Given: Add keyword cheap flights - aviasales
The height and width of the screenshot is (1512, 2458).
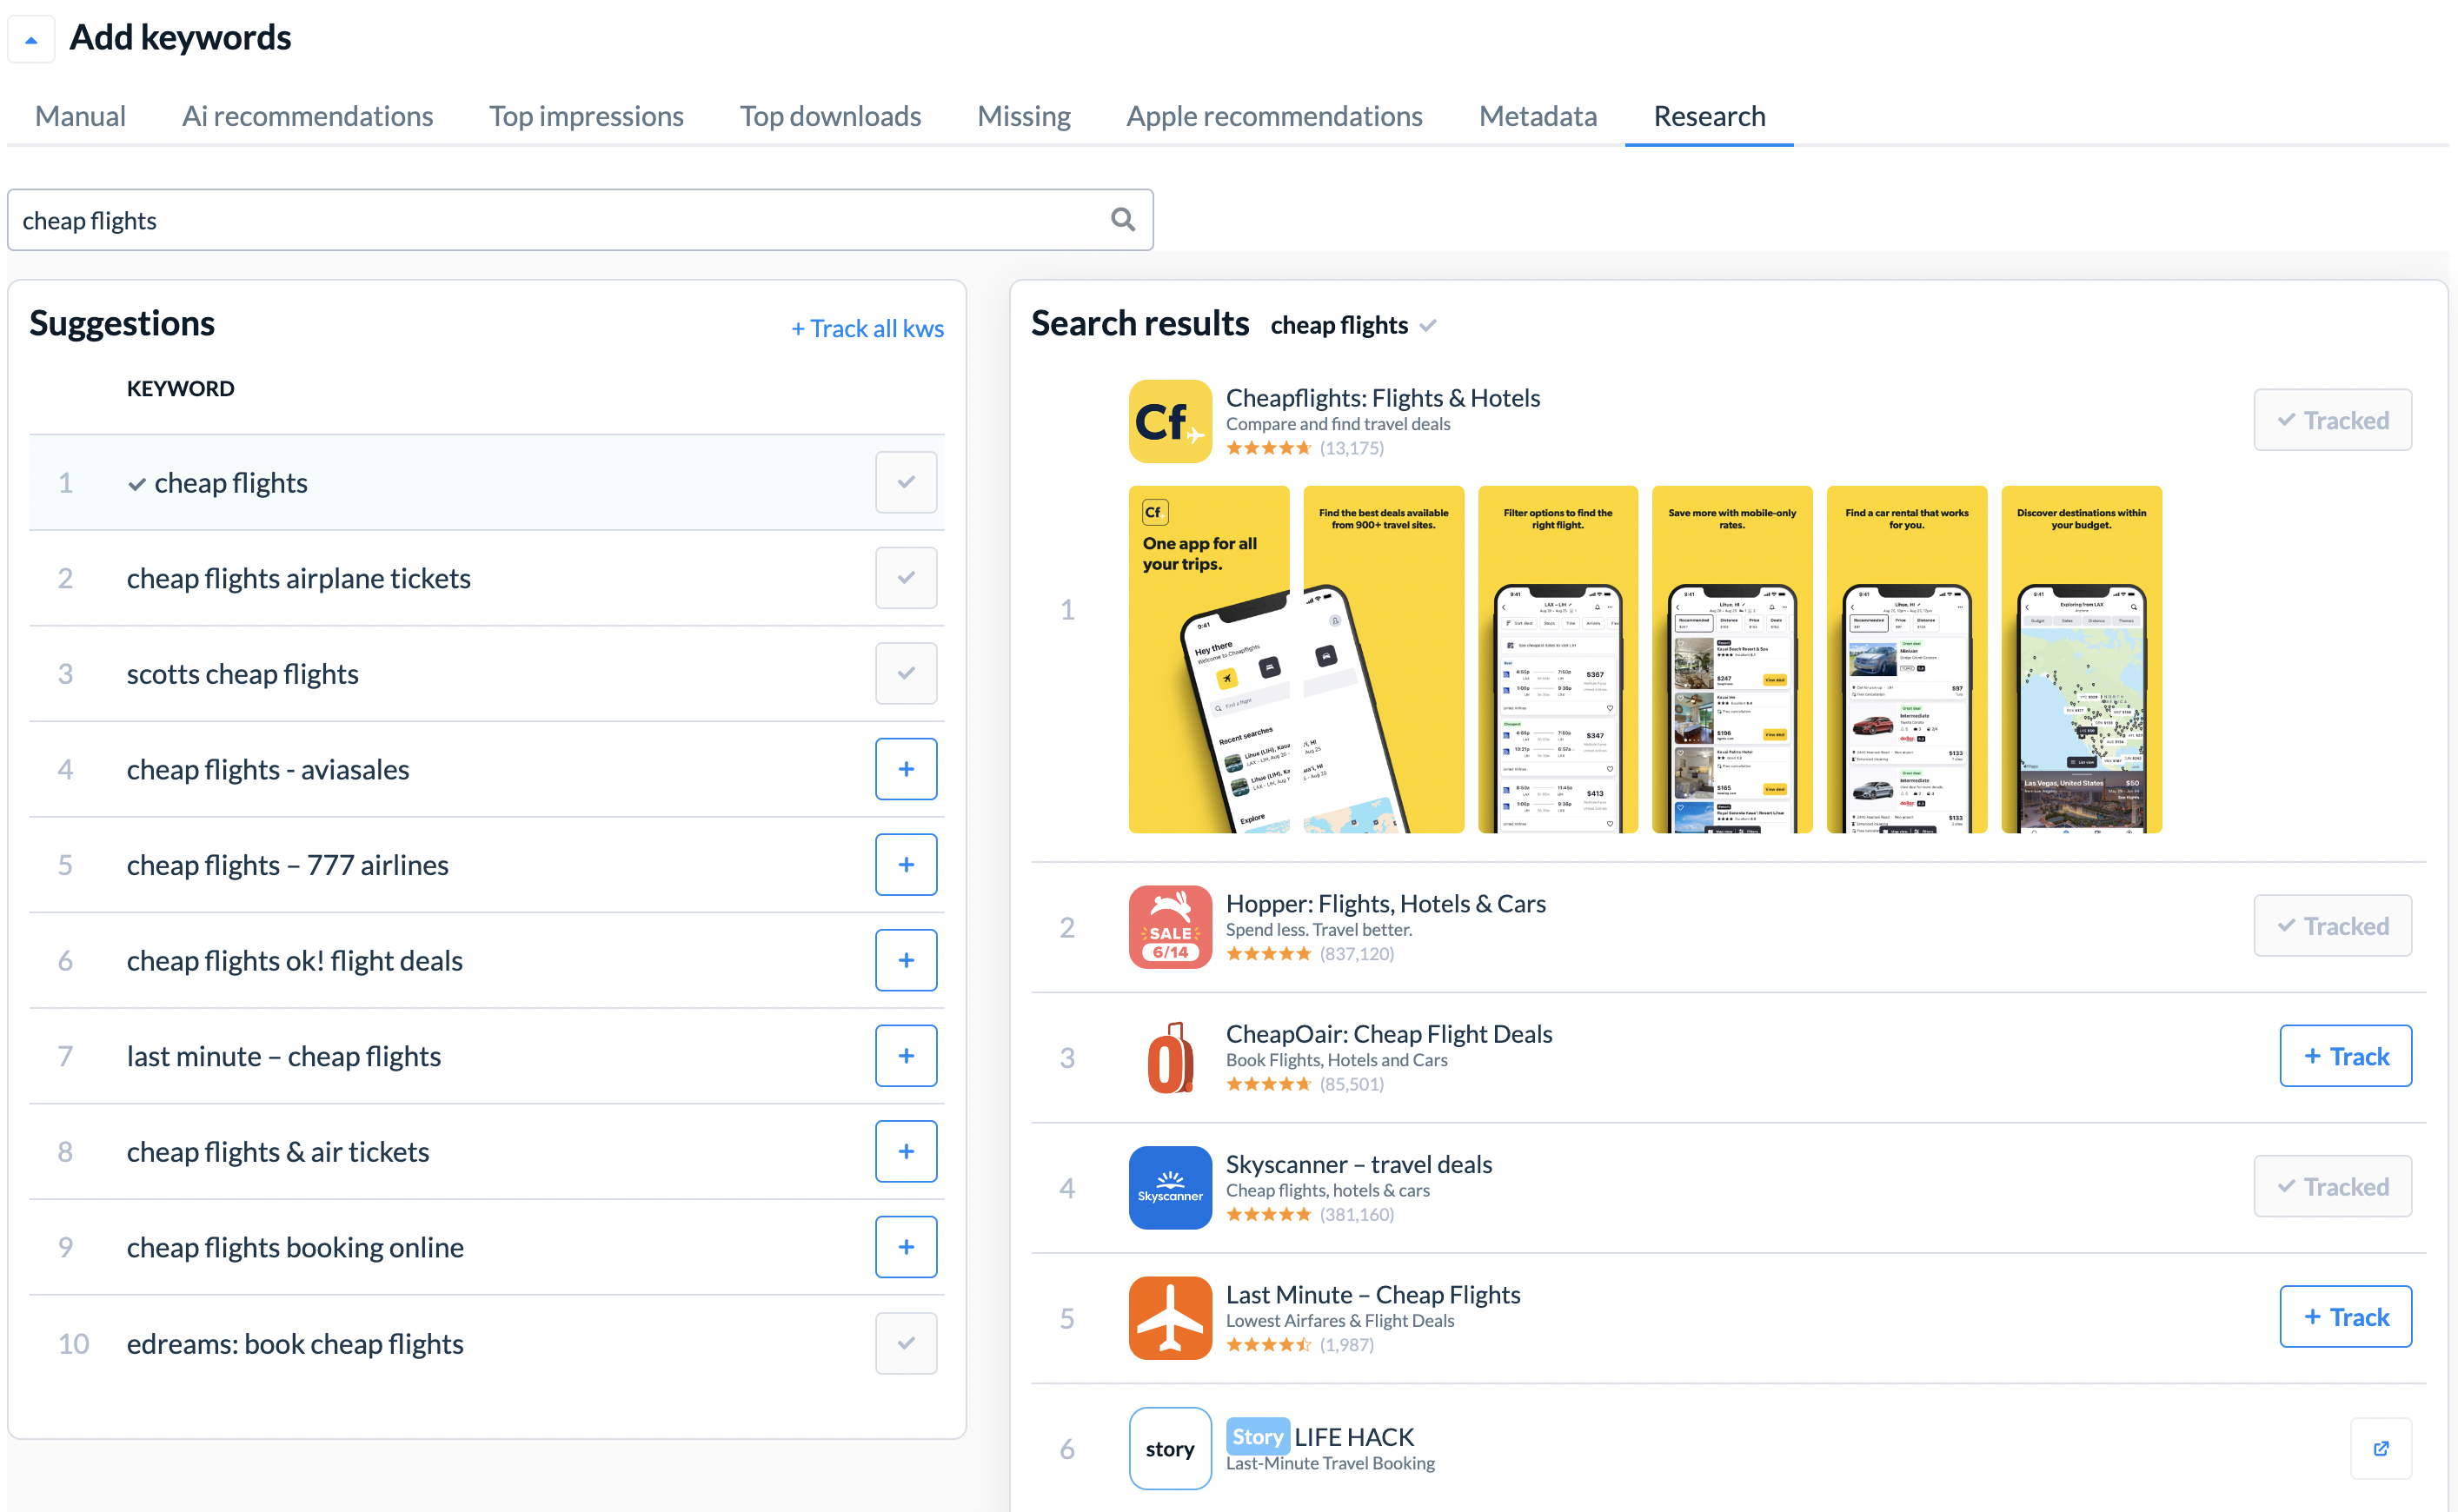Looking at the screenshot, I should (x=906, y=769).
